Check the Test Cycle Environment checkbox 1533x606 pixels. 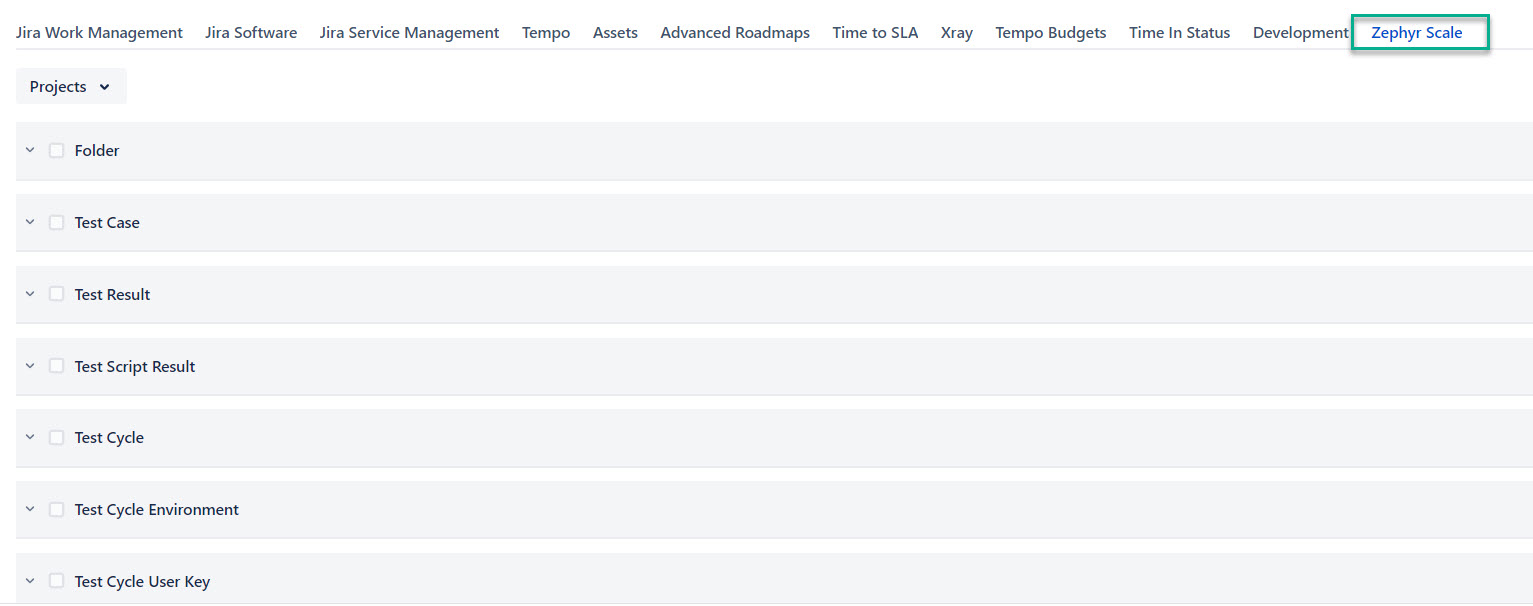[57, 509]
